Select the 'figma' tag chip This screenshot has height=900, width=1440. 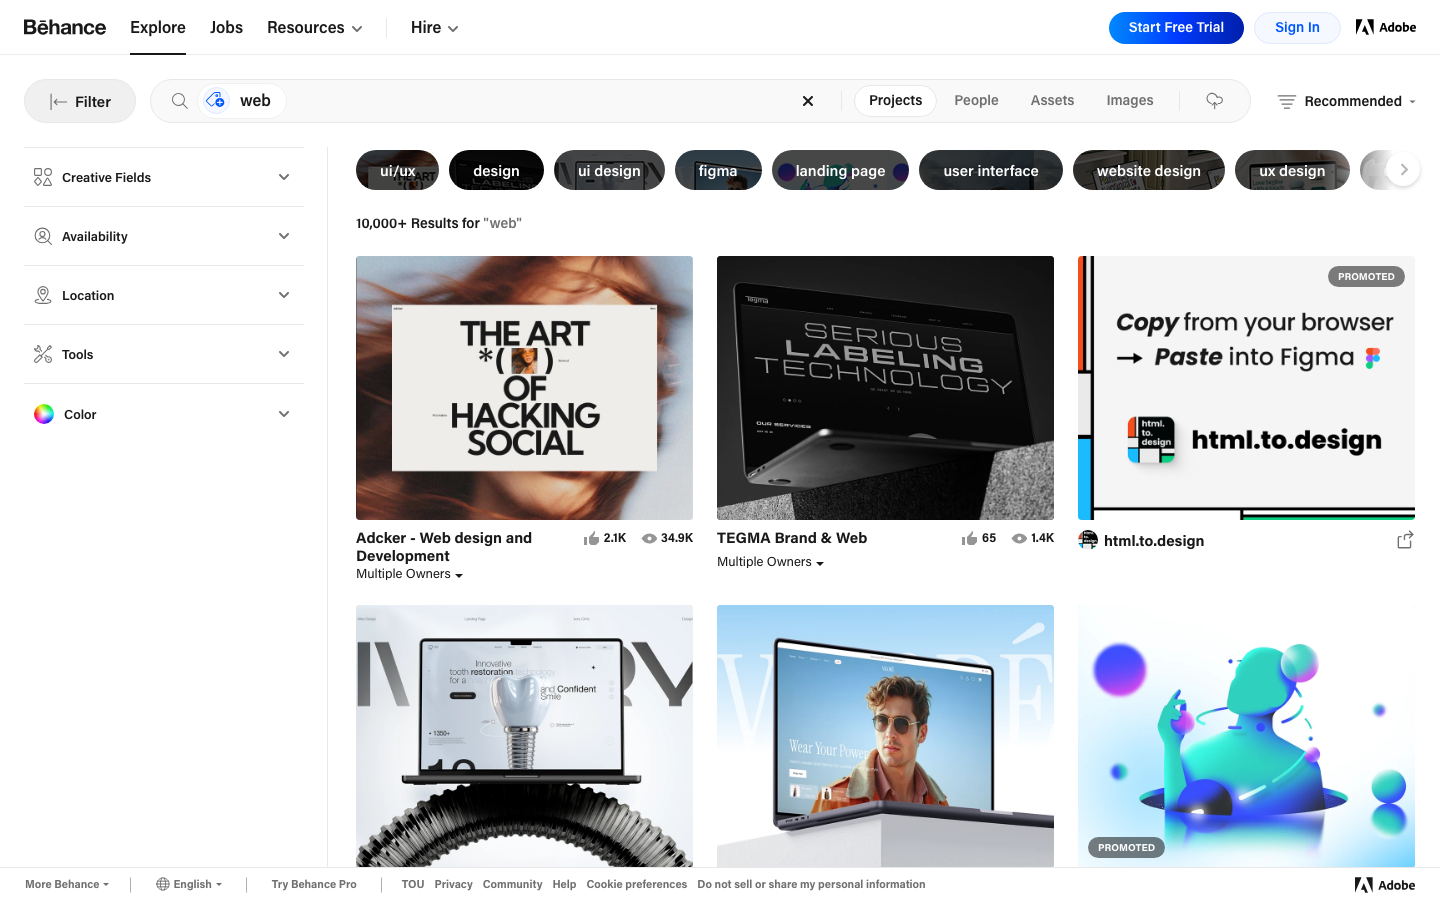(718, 170)
